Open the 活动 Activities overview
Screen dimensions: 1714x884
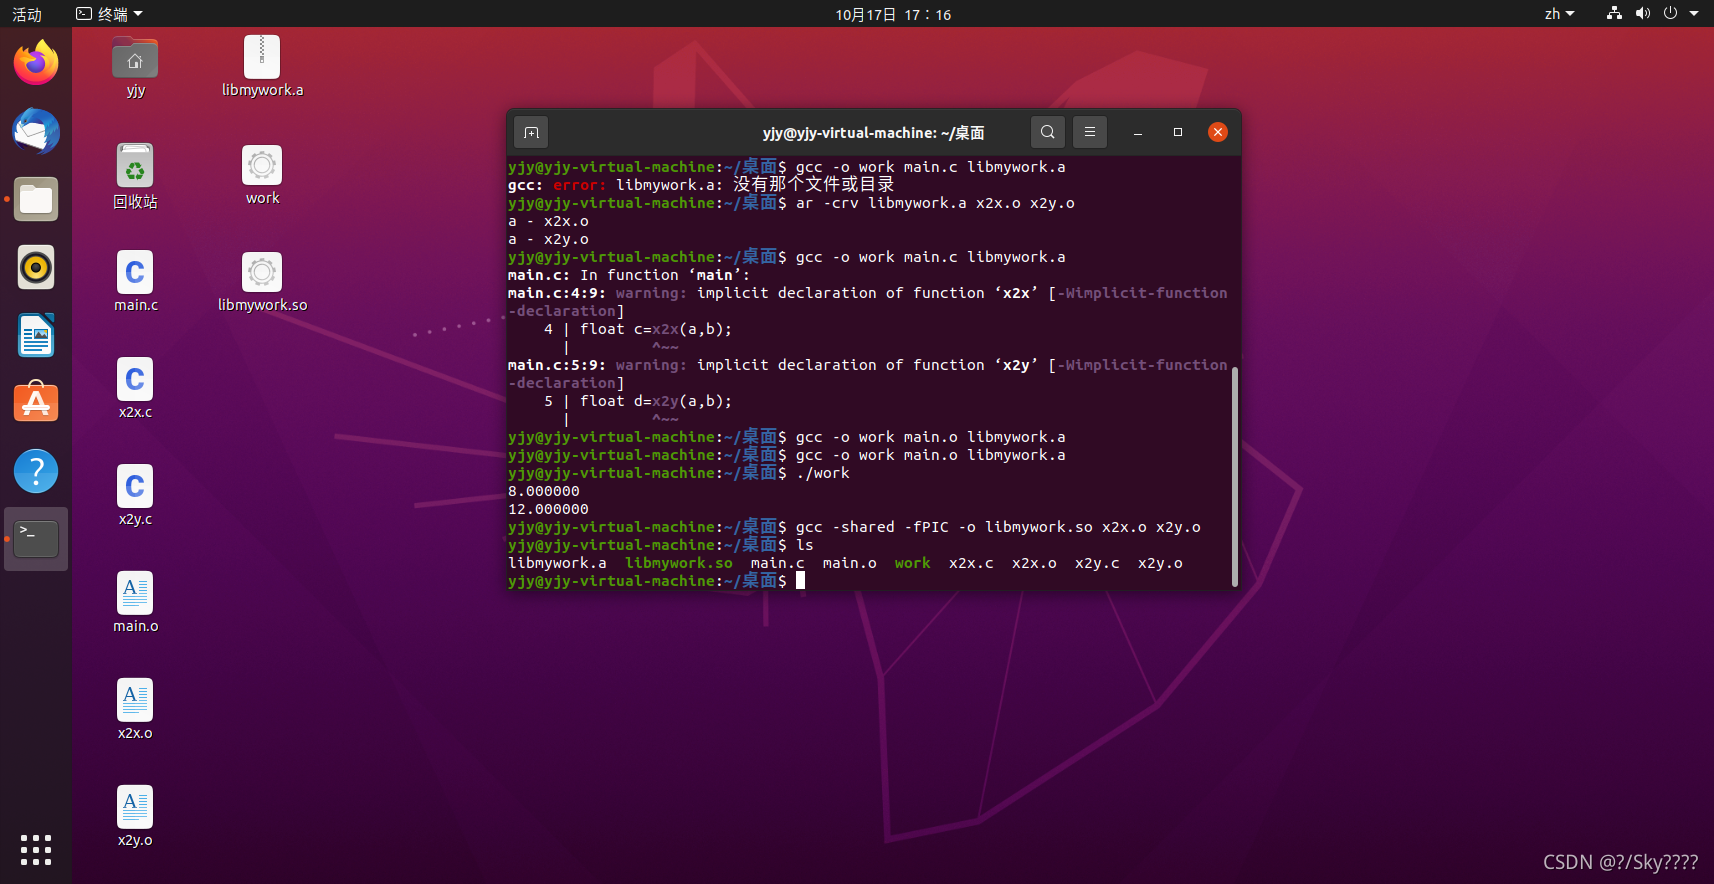(27, 14)
